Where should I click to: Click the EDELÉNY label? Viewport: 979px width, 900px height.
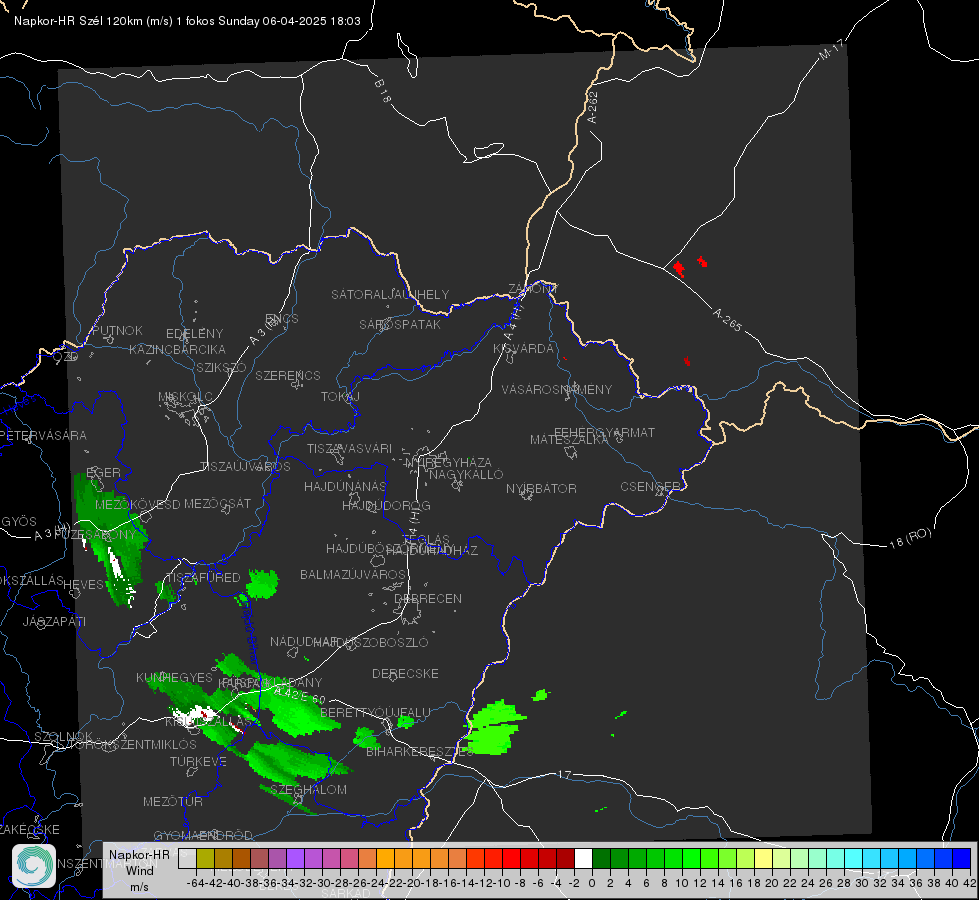(194, 334)
